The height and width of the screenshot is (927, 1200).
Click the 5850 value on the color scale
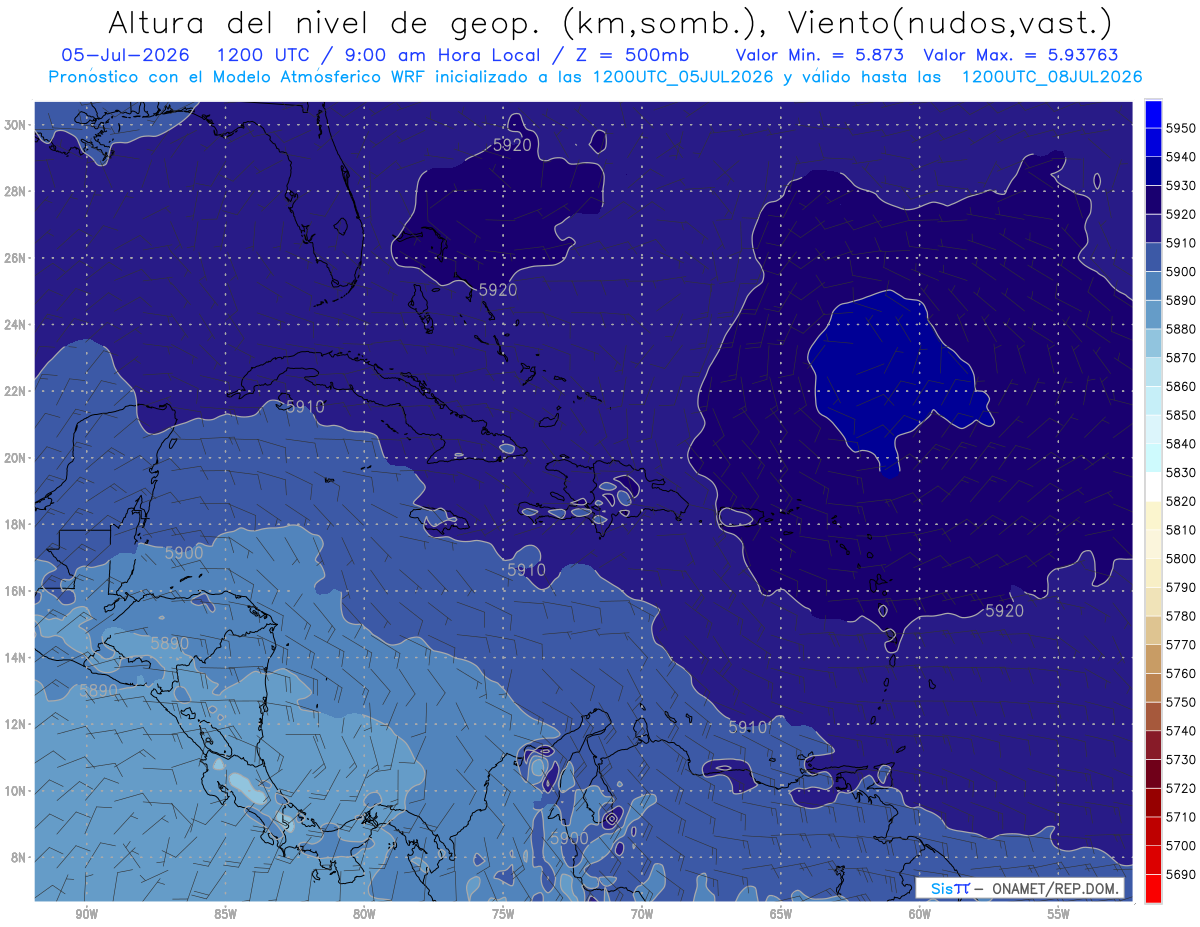click(1181, 415)
